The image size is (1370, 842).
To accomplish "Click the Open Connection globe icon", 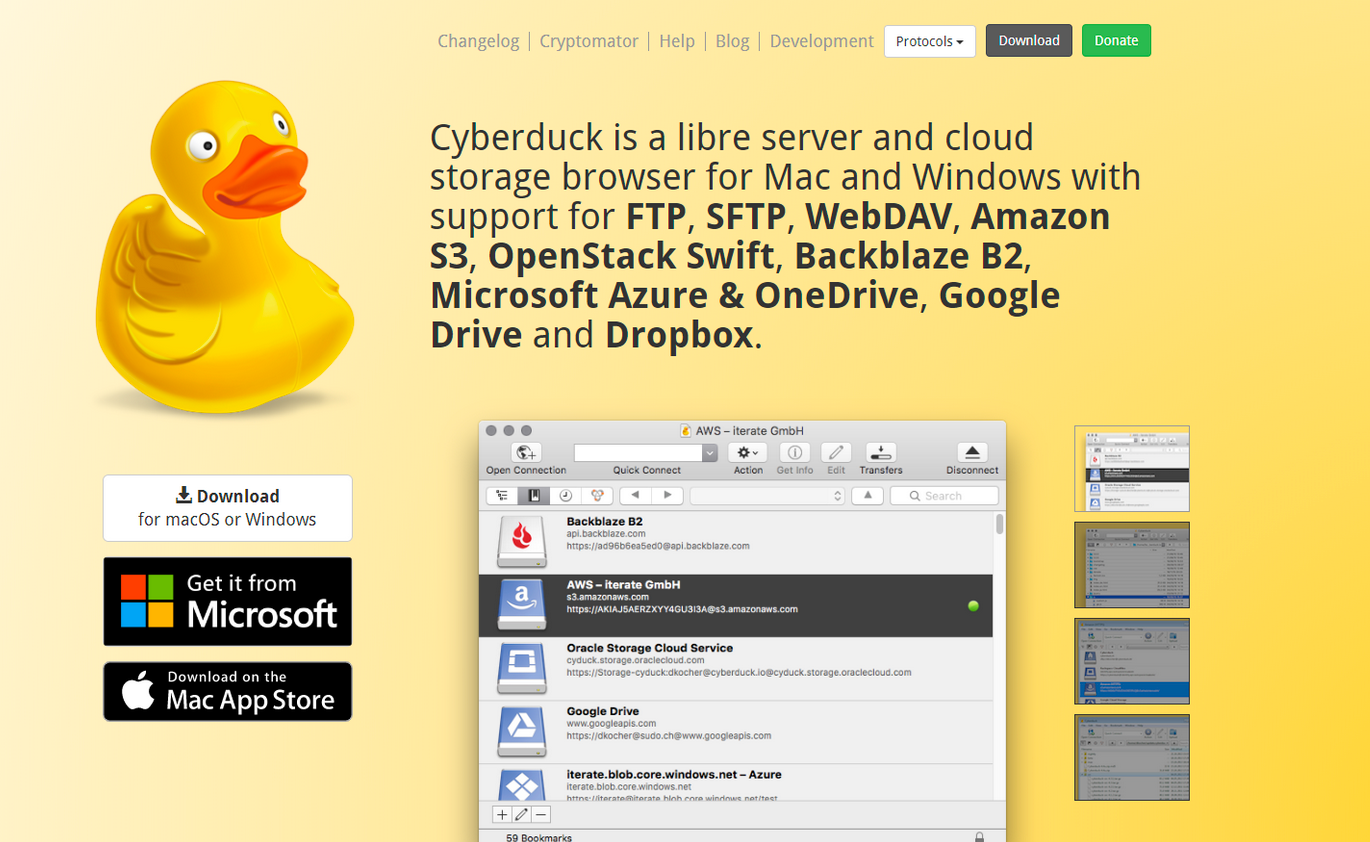I will pos(526,453).
